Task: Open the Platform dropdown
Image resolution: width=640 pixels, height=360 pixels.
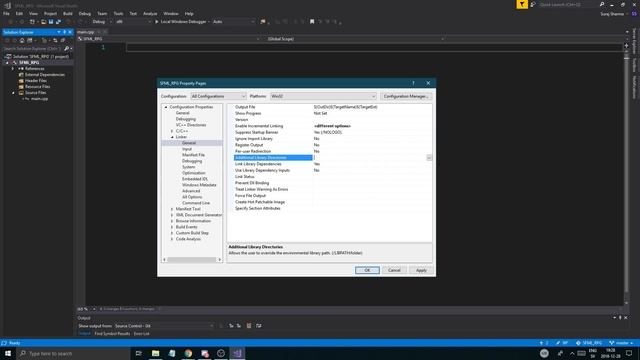Action: point(323,96)
